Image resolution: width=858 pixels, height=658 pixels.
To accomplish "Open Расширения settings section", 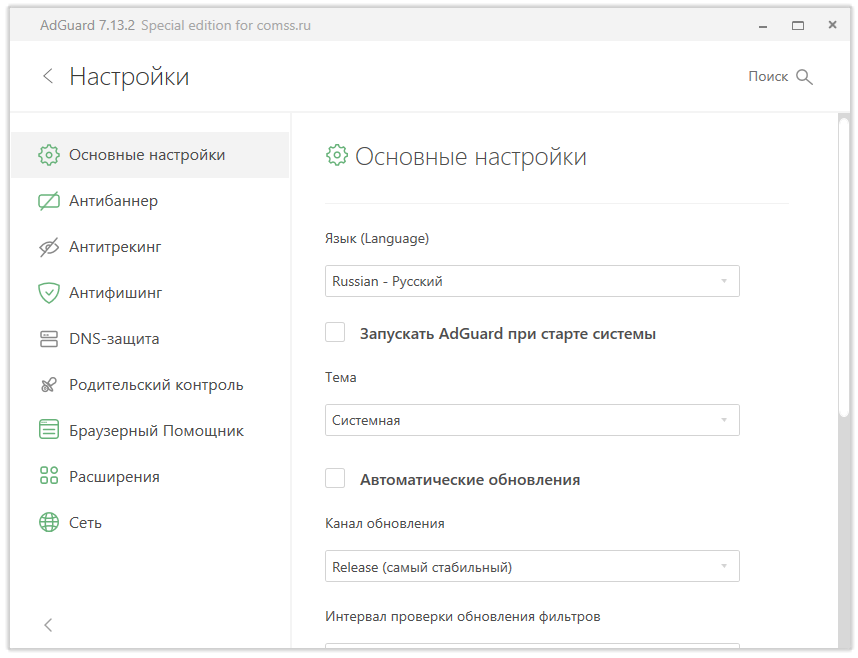I will (150, 477).
